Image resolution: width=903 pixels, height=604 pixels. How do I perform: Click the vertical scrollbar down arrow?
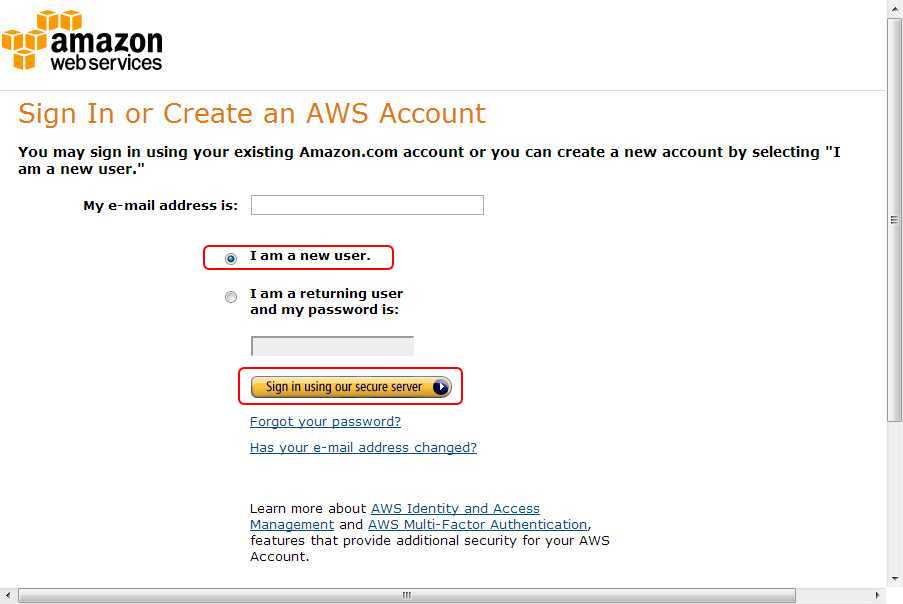coord(894,579)
